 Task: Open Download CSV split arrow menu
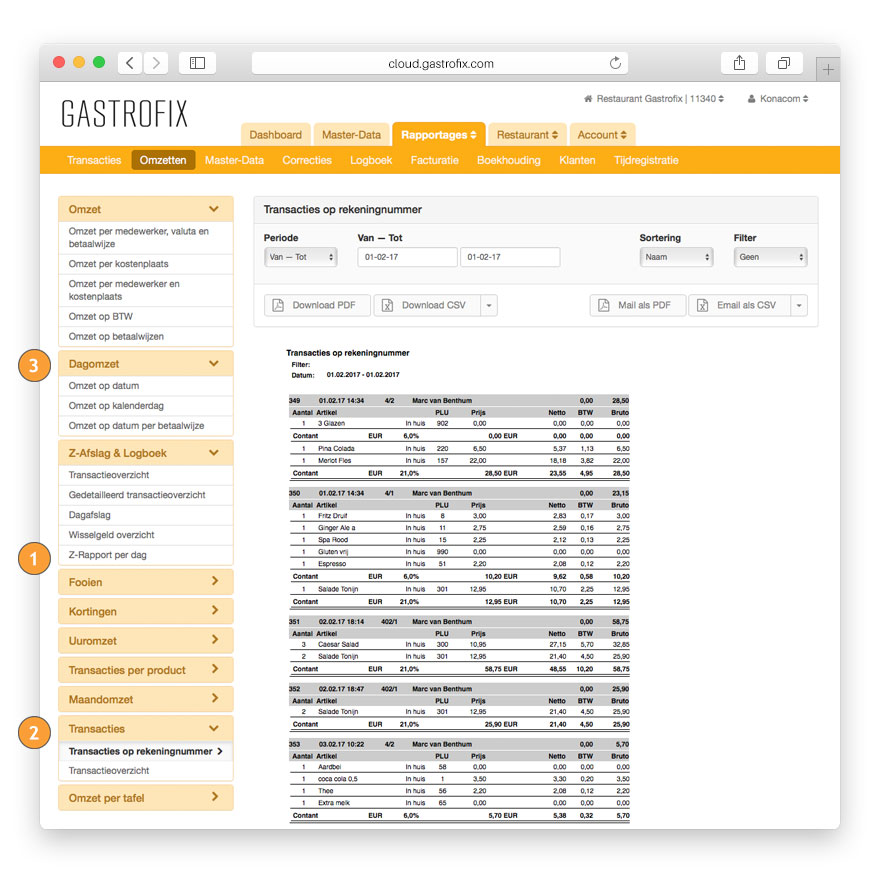(488, 305)
